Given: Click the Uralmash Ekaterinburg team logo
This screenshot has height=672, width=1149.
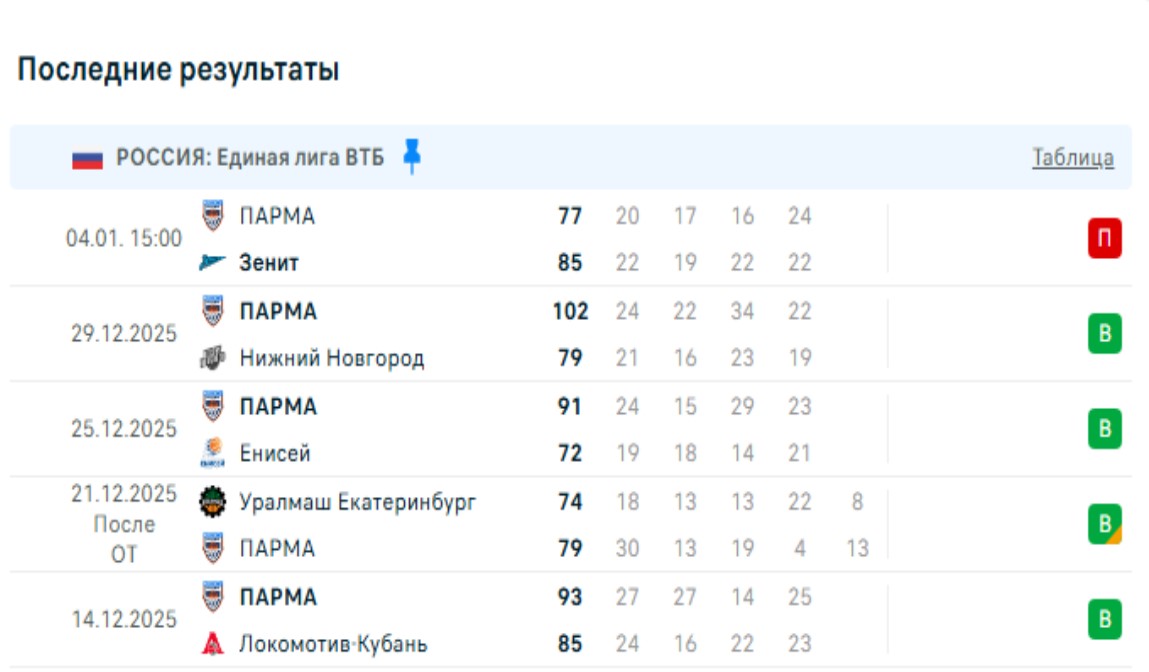Looking at the screenshot, I should (x=212, y=502).
